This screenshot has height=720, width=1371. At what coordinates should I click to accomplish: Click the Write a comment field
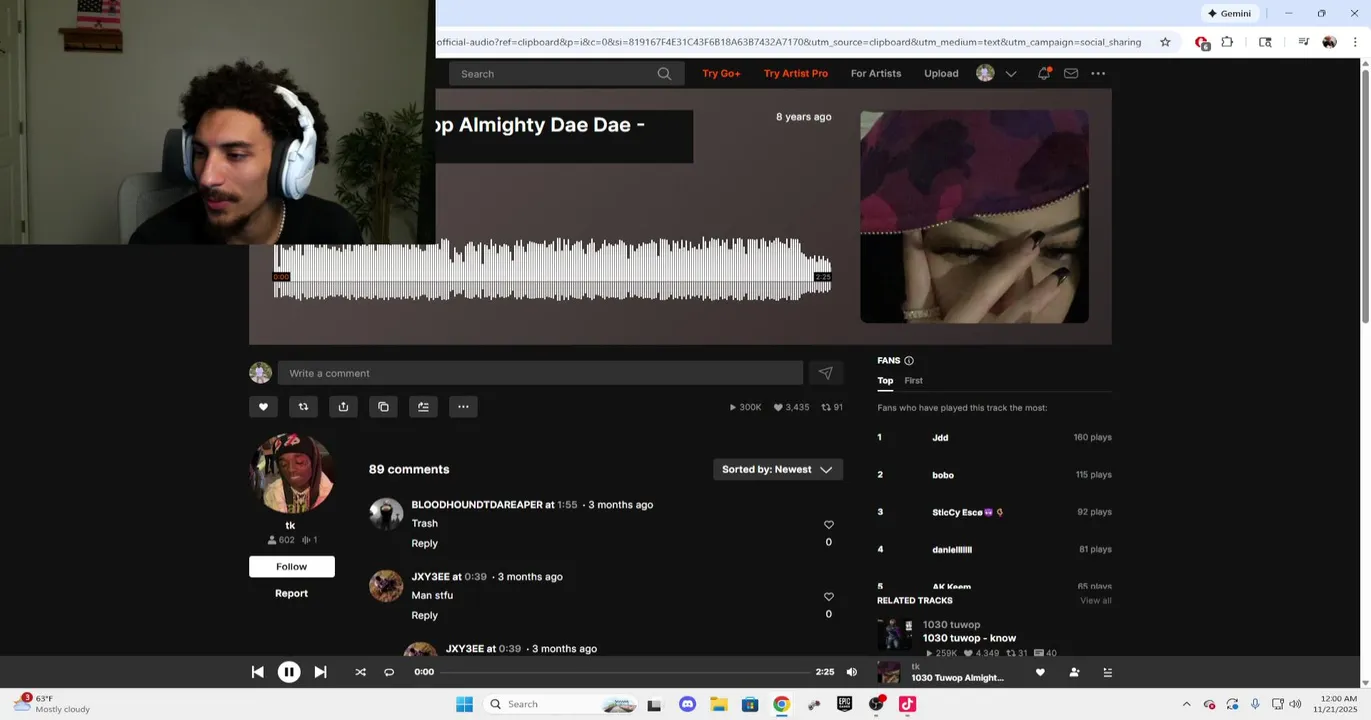click(540, 373)
